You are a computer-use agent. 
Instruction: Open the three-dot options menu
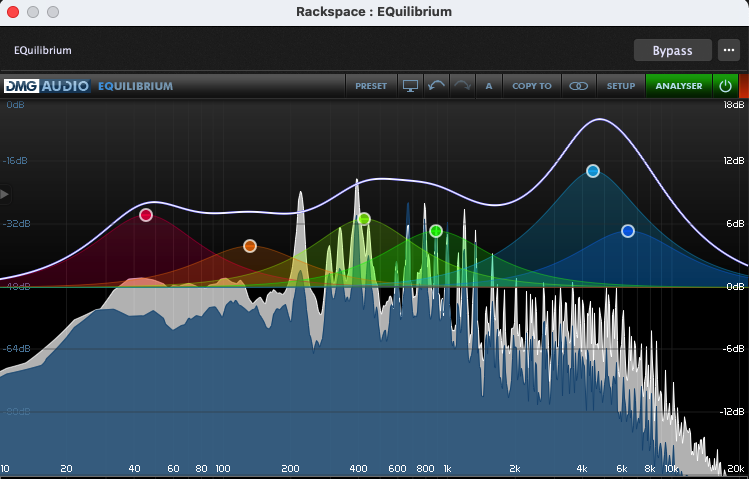pos(728,51)
